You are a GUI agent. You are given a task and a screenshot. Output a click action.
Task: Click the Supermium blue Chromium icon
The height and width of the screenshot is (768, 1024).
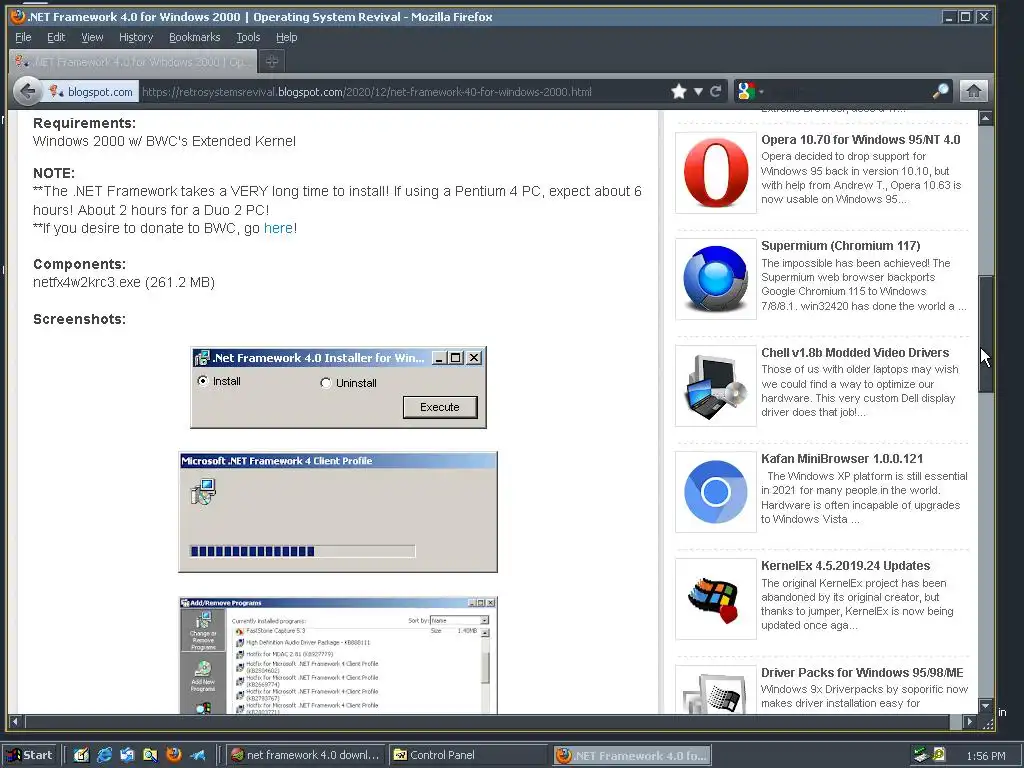pyautogui.click(x=716, y=279)
